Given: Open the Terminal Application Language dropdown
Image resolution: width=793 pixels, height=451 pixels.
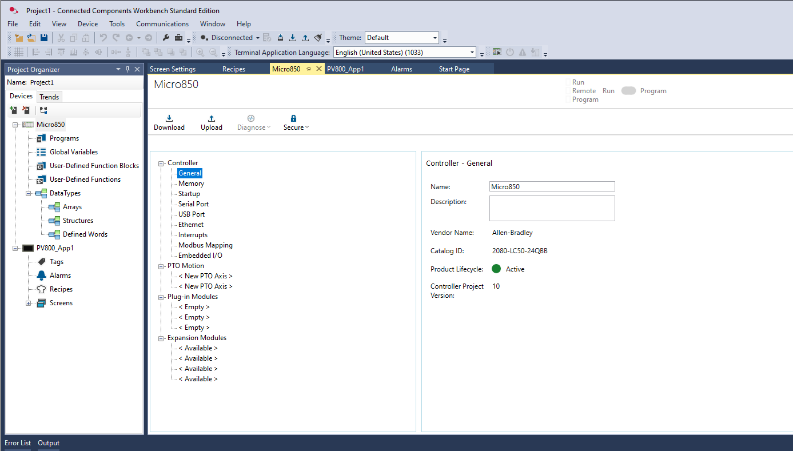Looking at the screenshot, I should coord(472,52).
